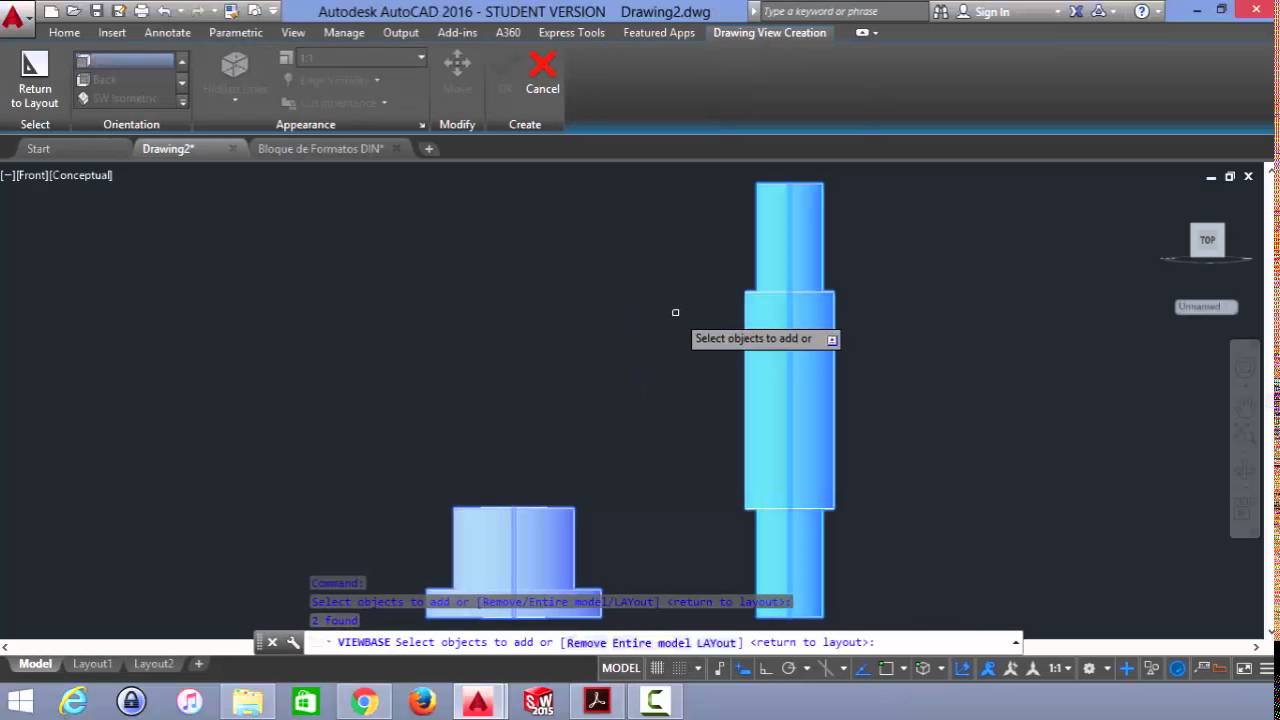1280x720 pixels.
Task: Toggle MODEL space button in status bar
Action: click(620, 668)
